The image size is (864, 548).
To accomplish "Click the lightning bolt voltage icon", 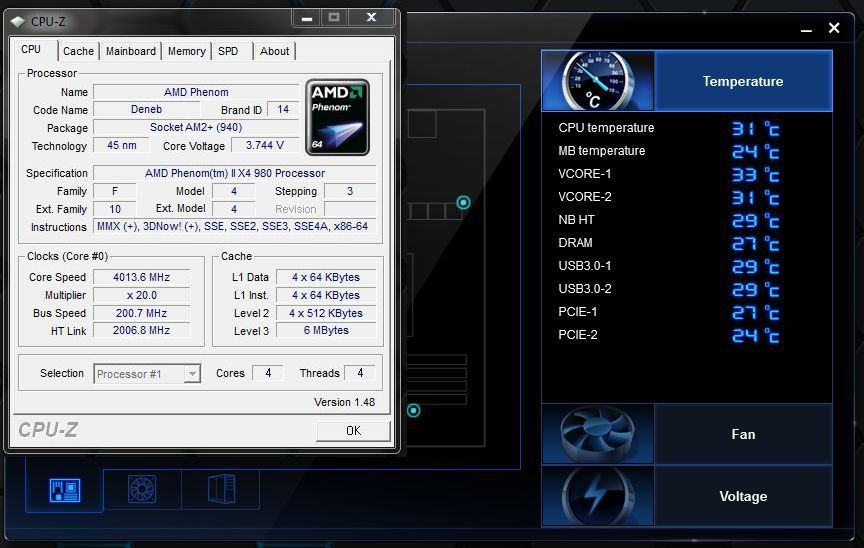I will [x=598, y=496].
